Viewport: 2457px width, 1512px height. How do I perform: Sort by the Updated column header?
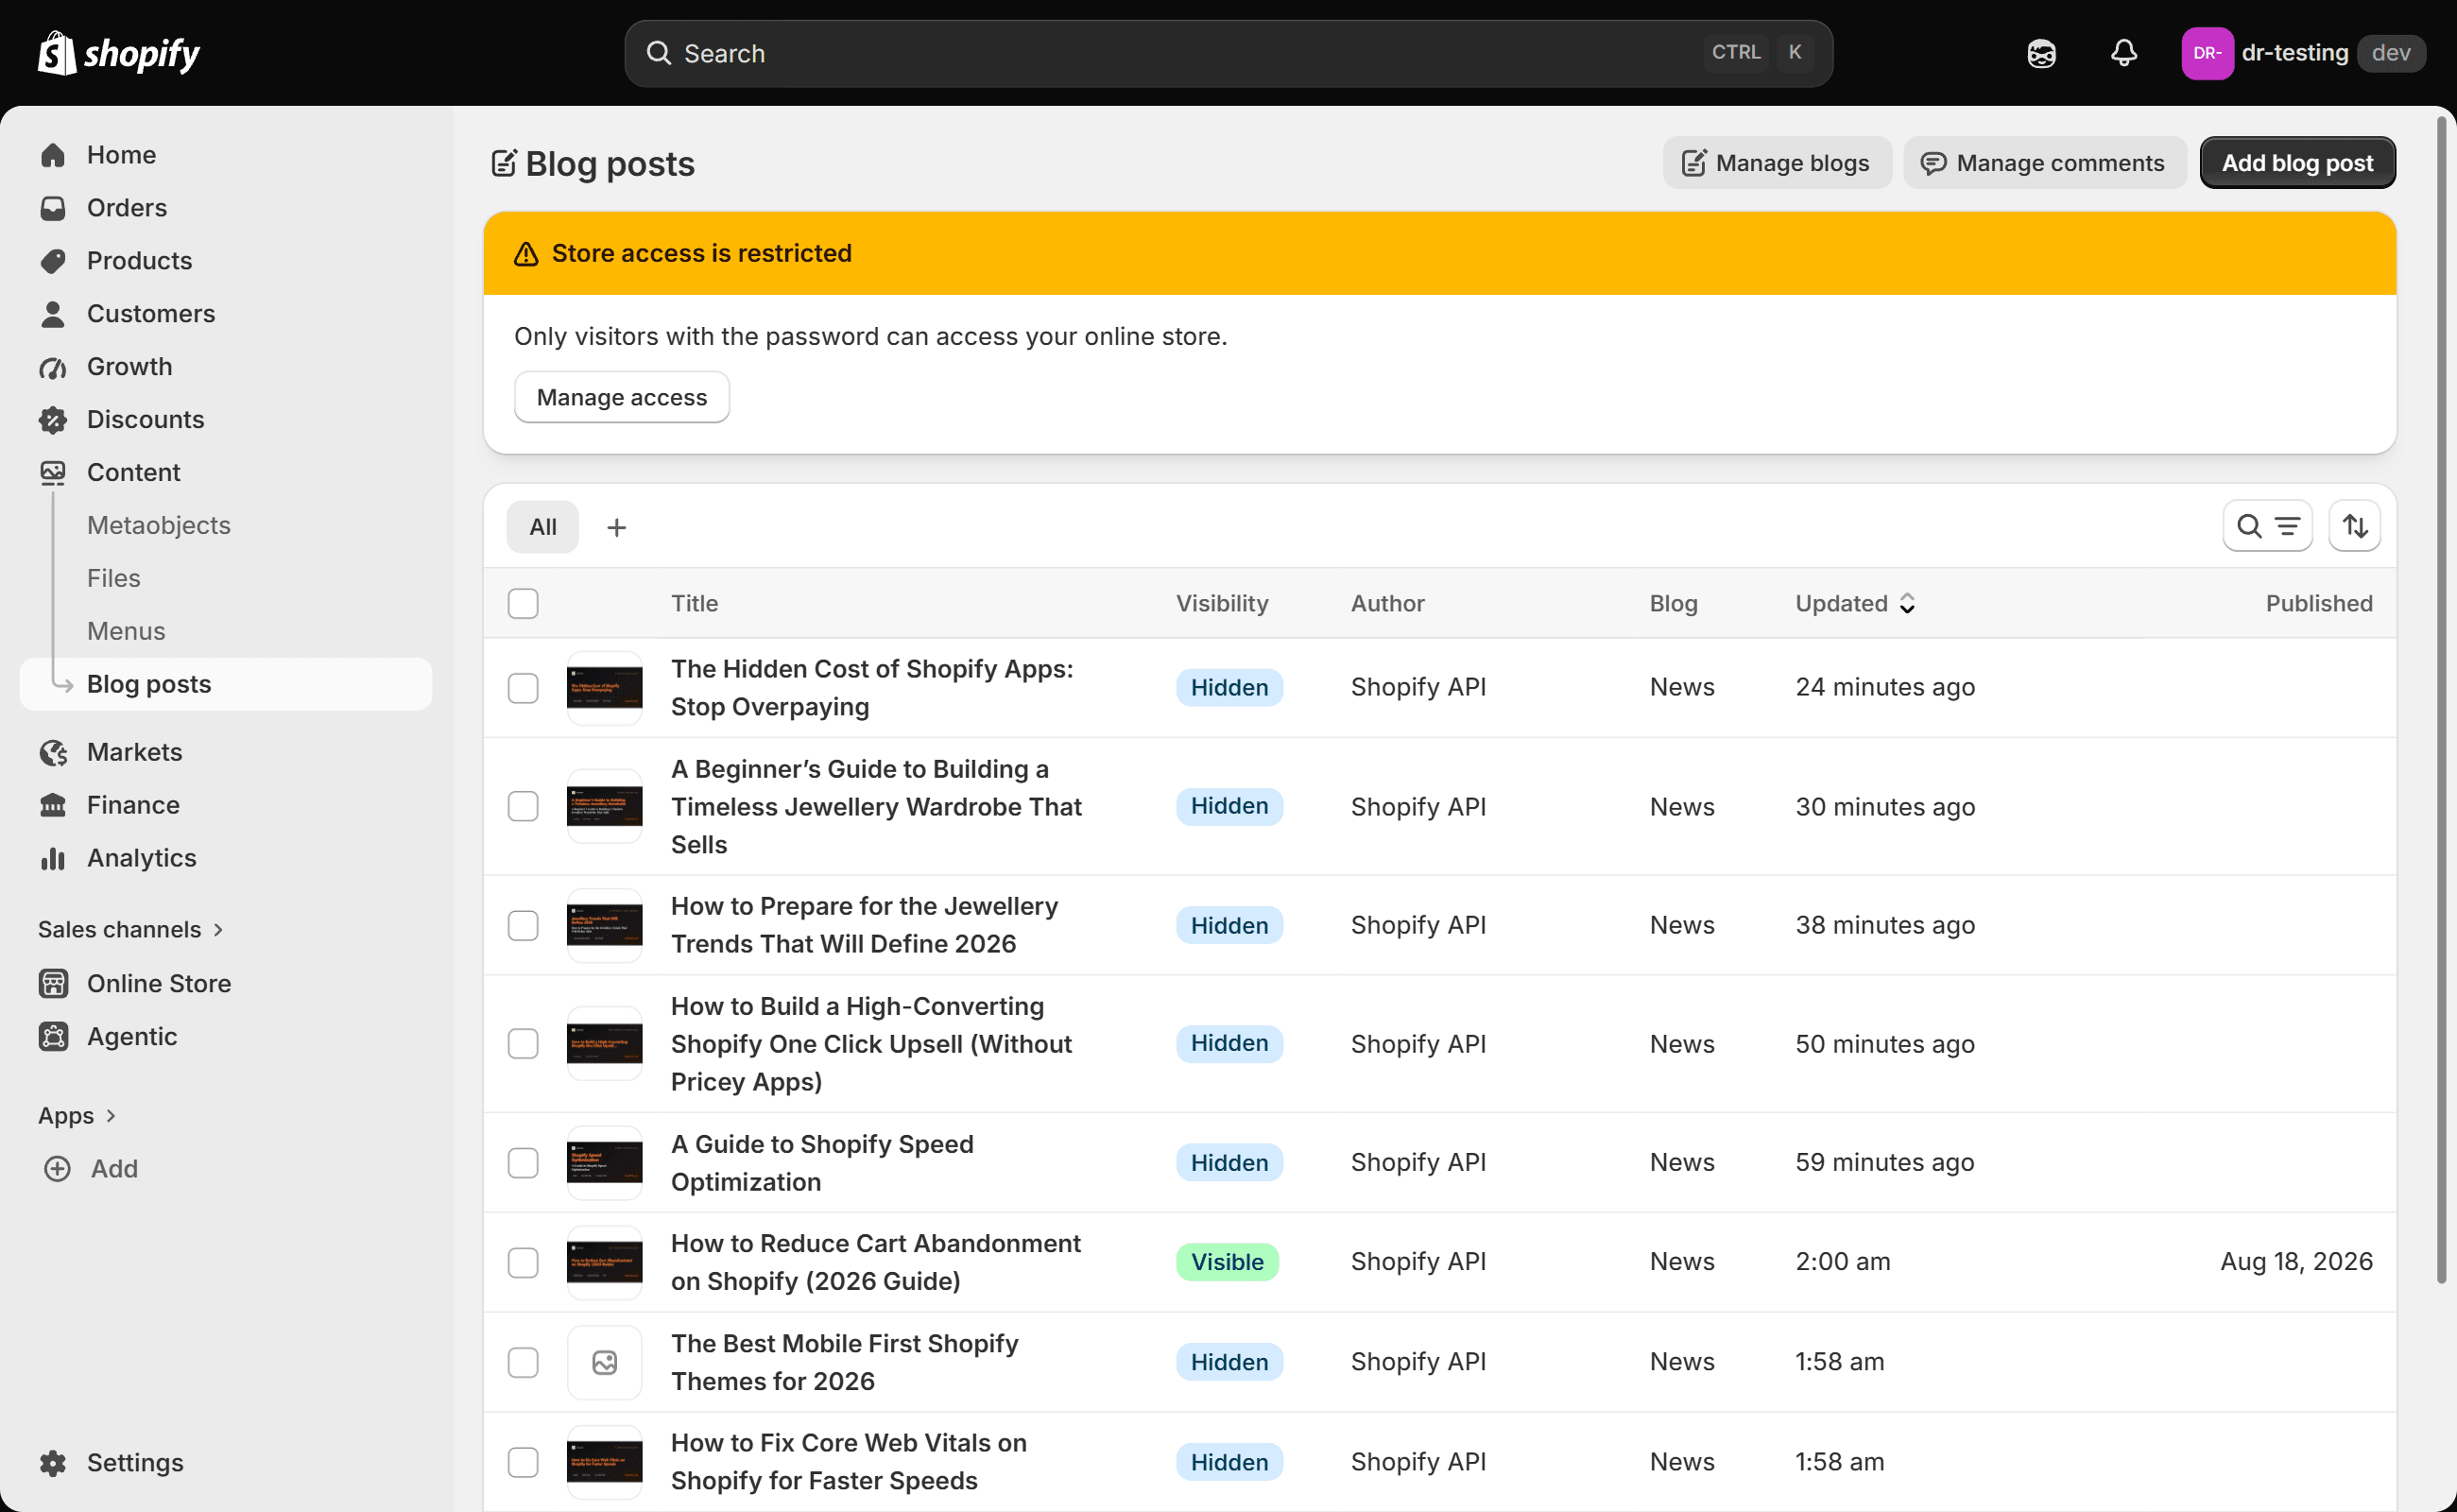[1855, 603]
